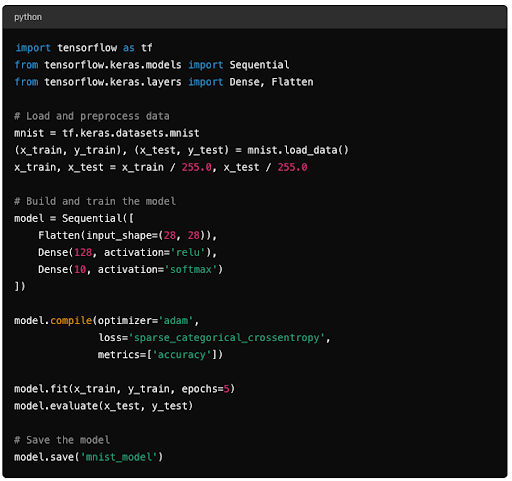Click 'Dense, Flatten' in the layers import

point(271,82)
